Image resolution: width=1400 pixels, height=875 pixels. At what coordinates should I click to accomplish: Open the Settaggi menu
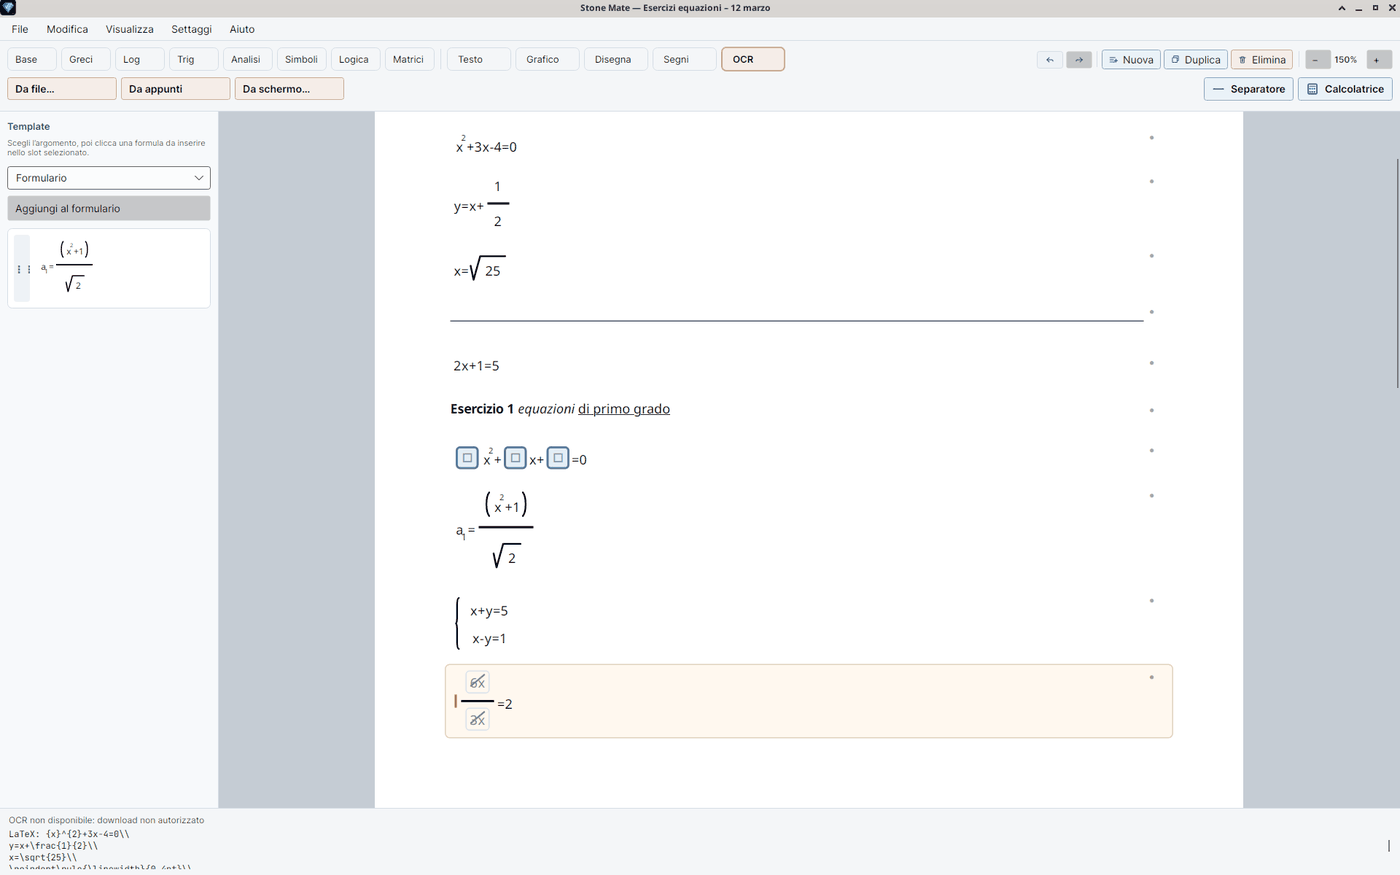point(191,29)
